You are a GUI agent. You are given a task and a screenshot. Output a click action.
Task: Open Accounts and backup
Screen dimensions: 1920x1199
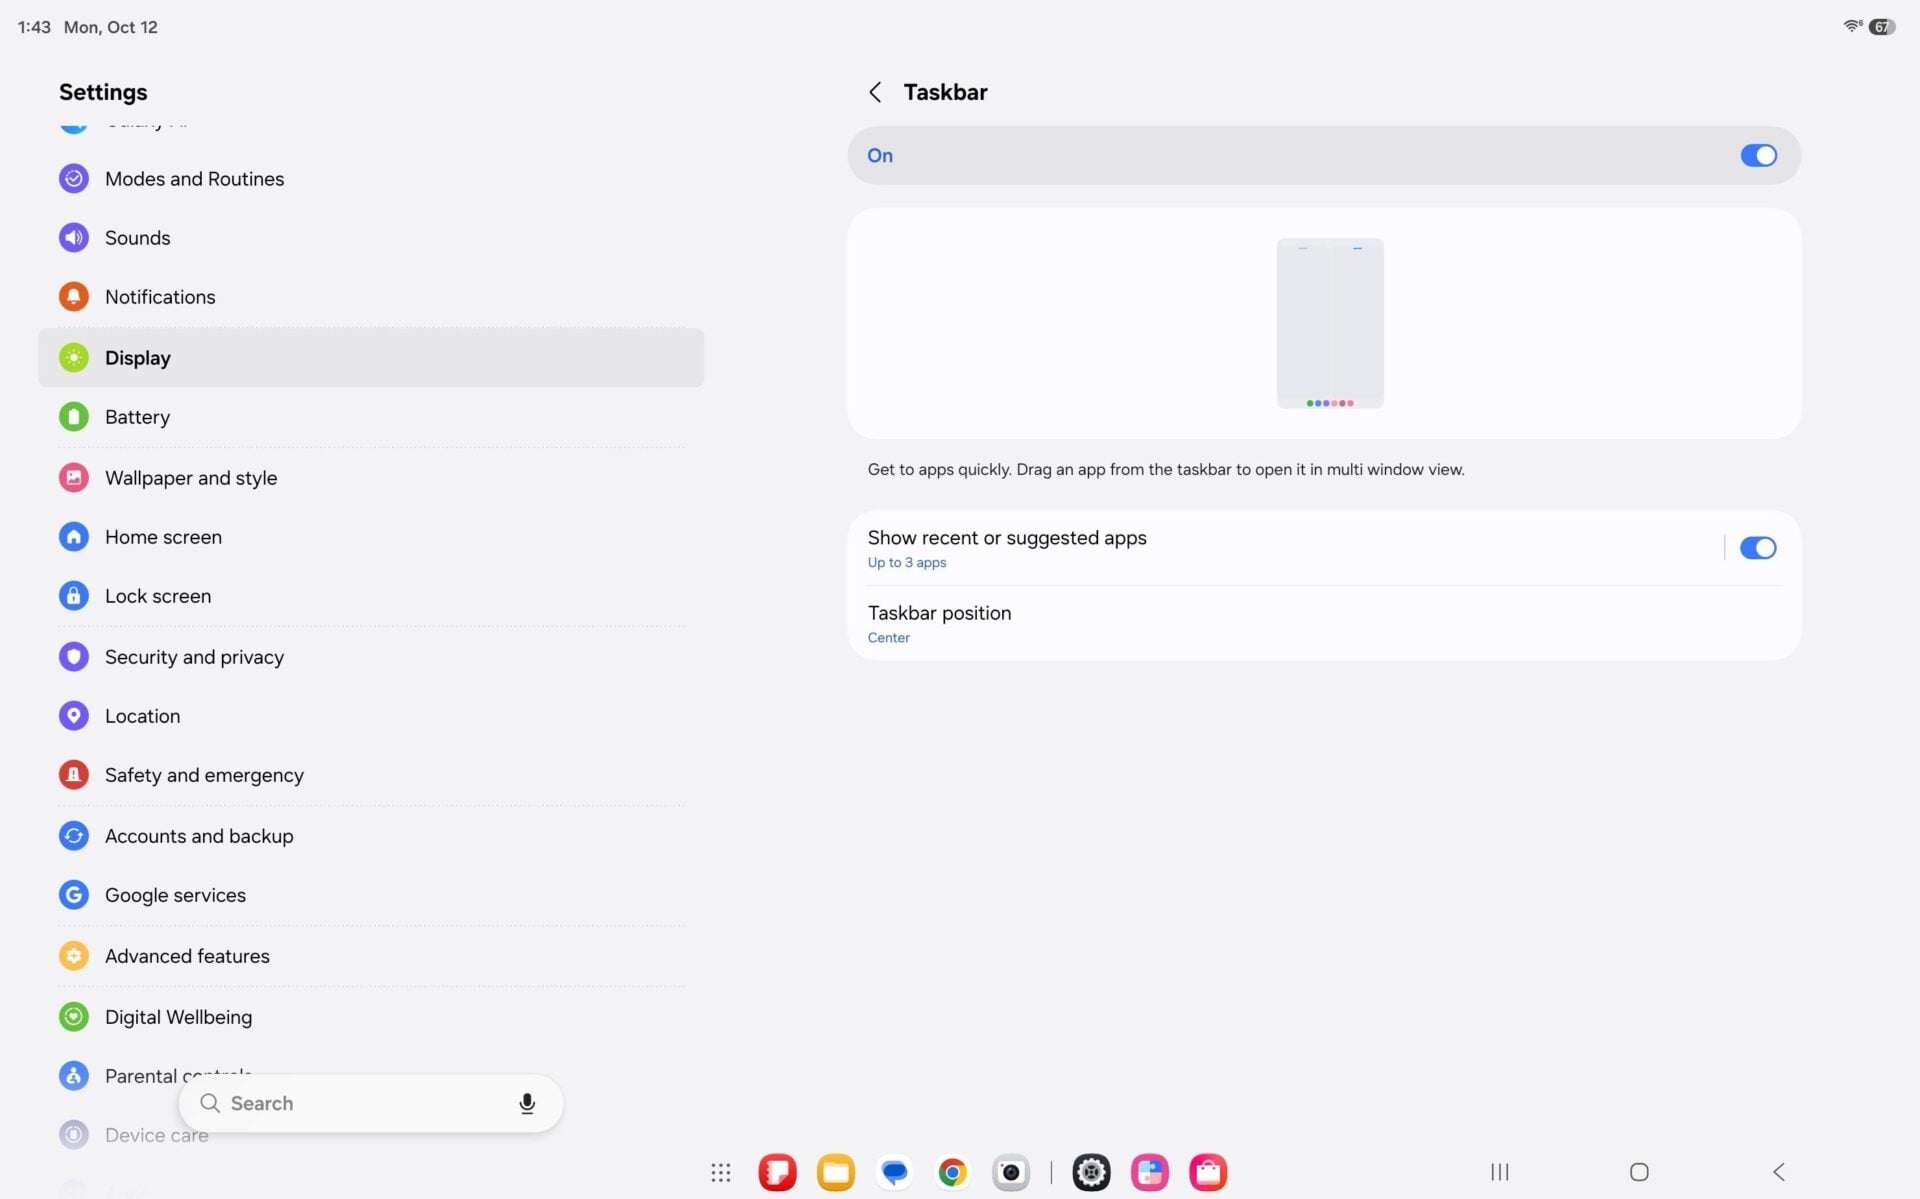coord(371,836)
